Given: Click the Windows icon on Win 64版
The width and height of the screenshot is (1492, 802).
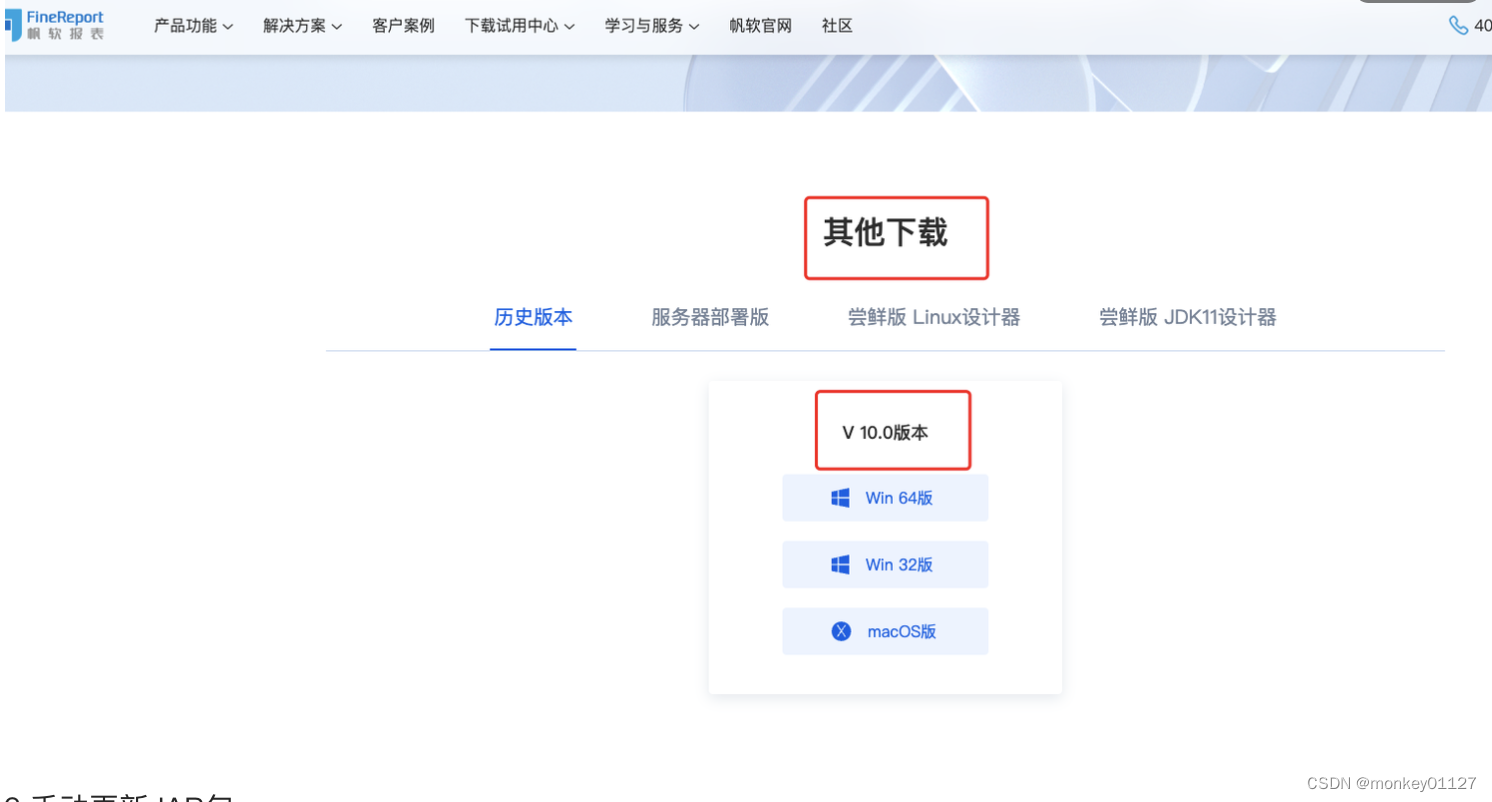Looking at the screenshot, I should pos(841,498).
